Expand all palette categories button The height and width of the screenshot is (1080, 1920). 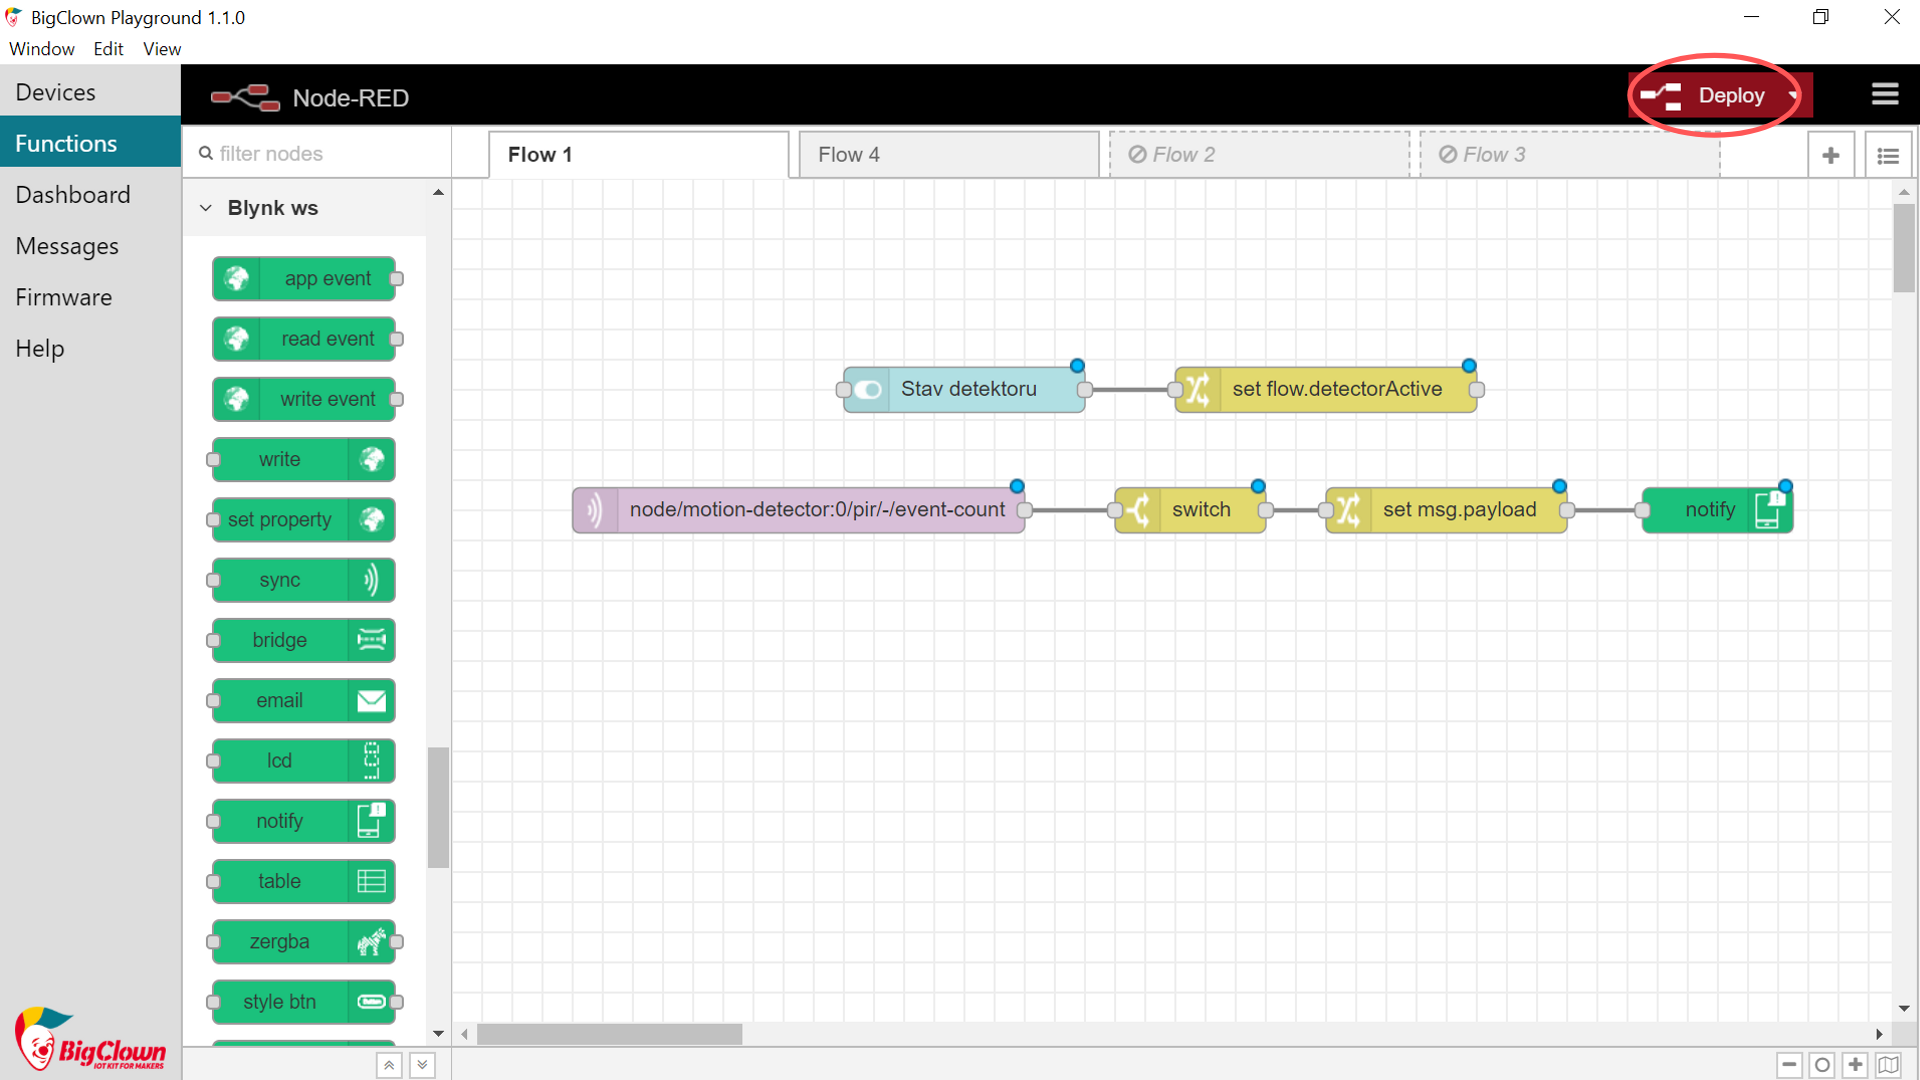[x=422, y=1065]
